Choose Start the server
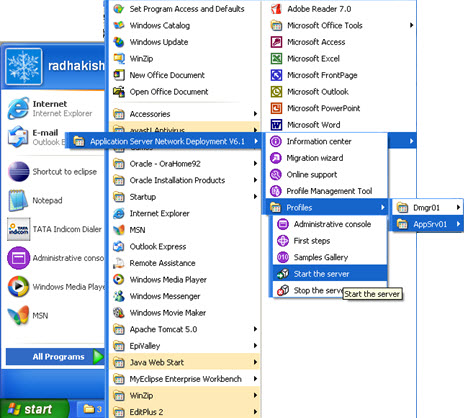The image size is (464, 418). pos(330,274)
